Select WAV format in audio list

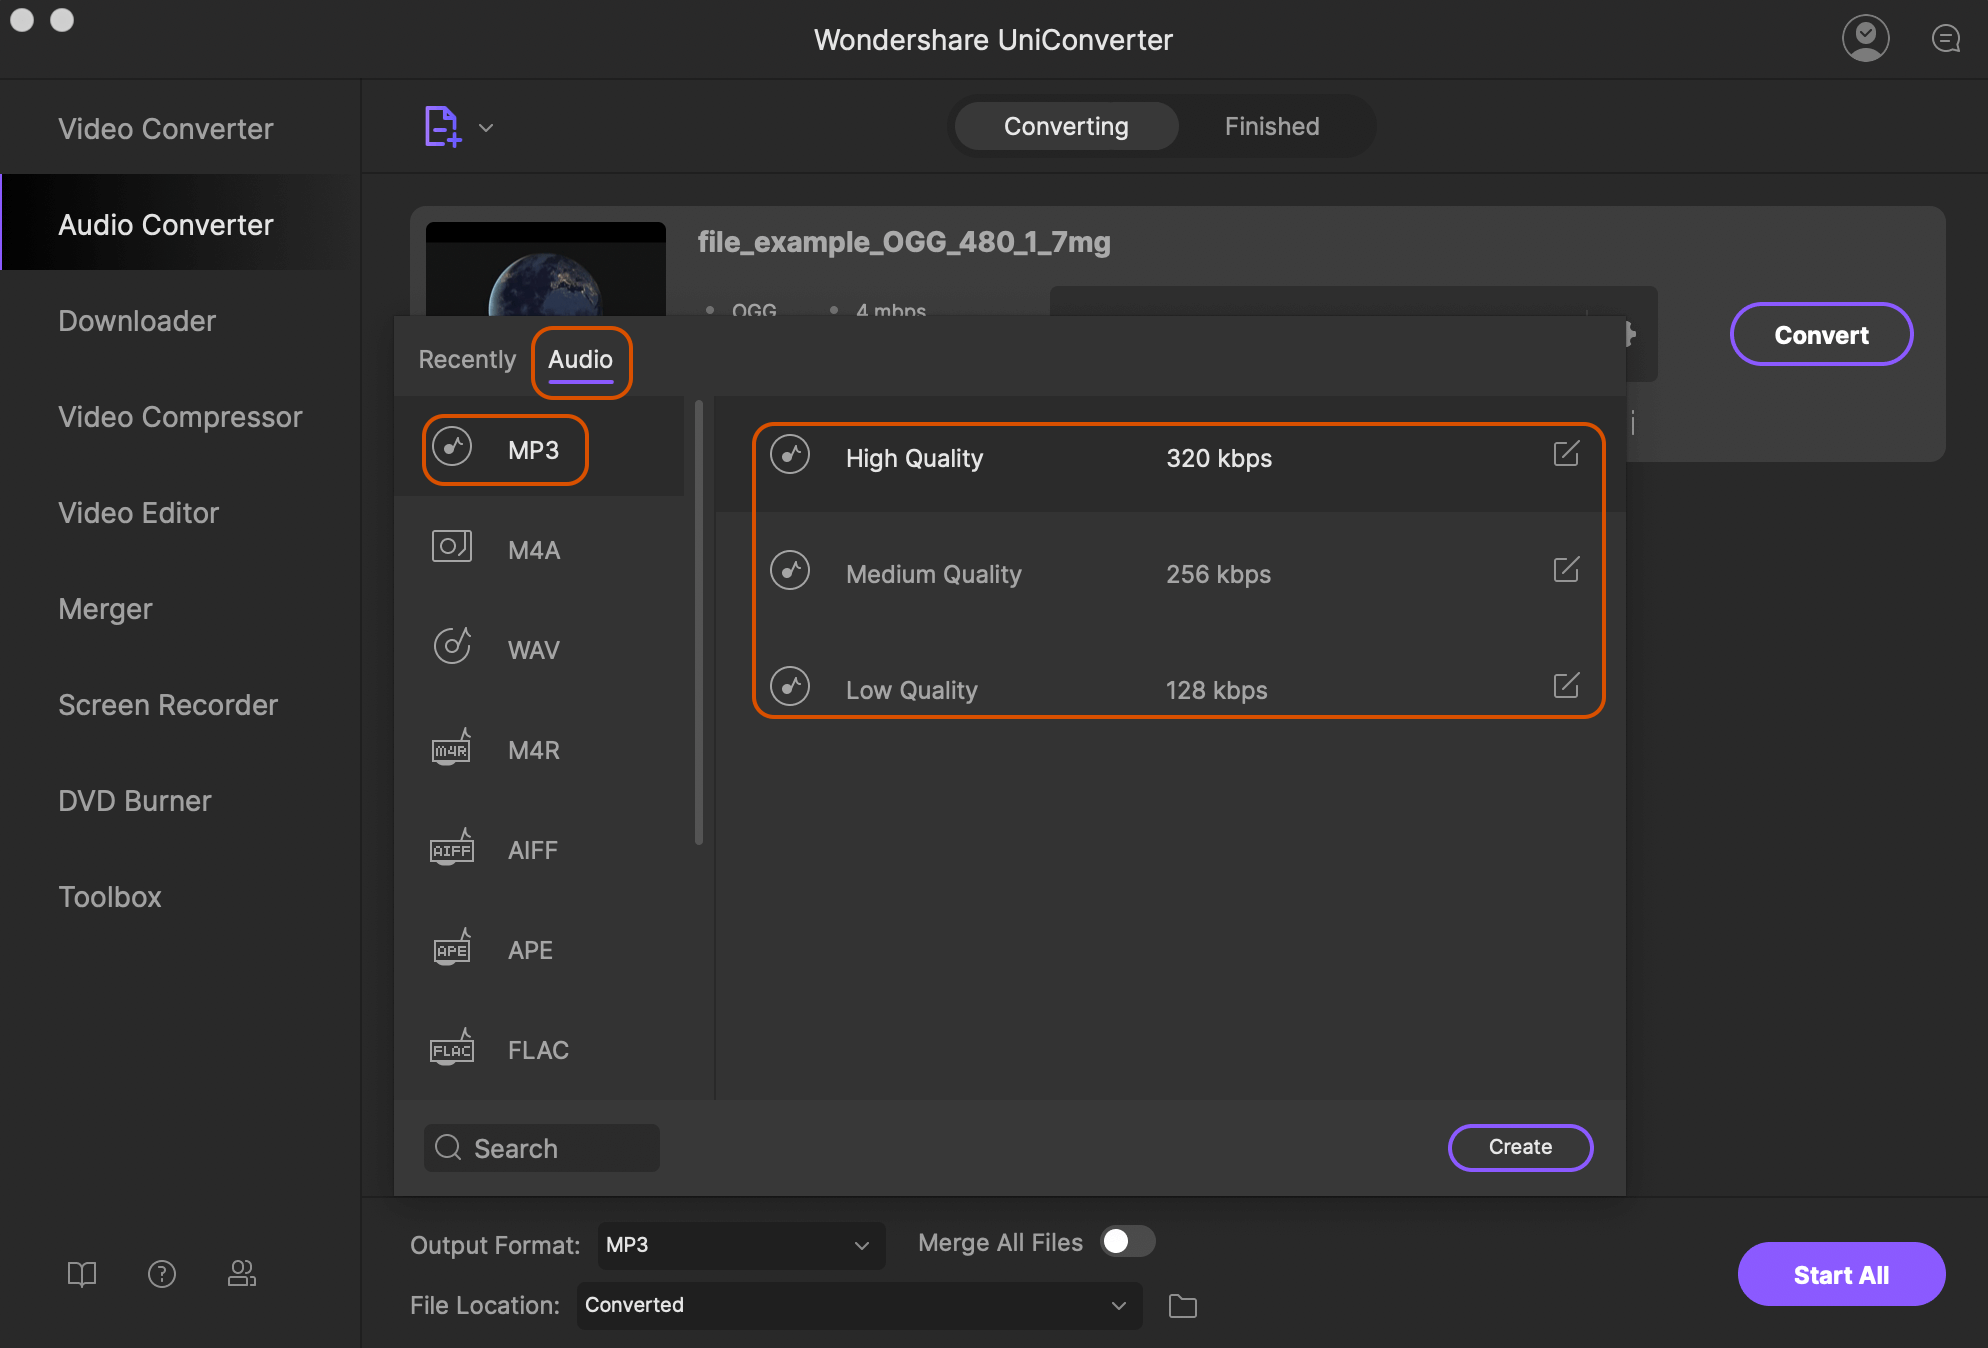[x=535, y=648]
